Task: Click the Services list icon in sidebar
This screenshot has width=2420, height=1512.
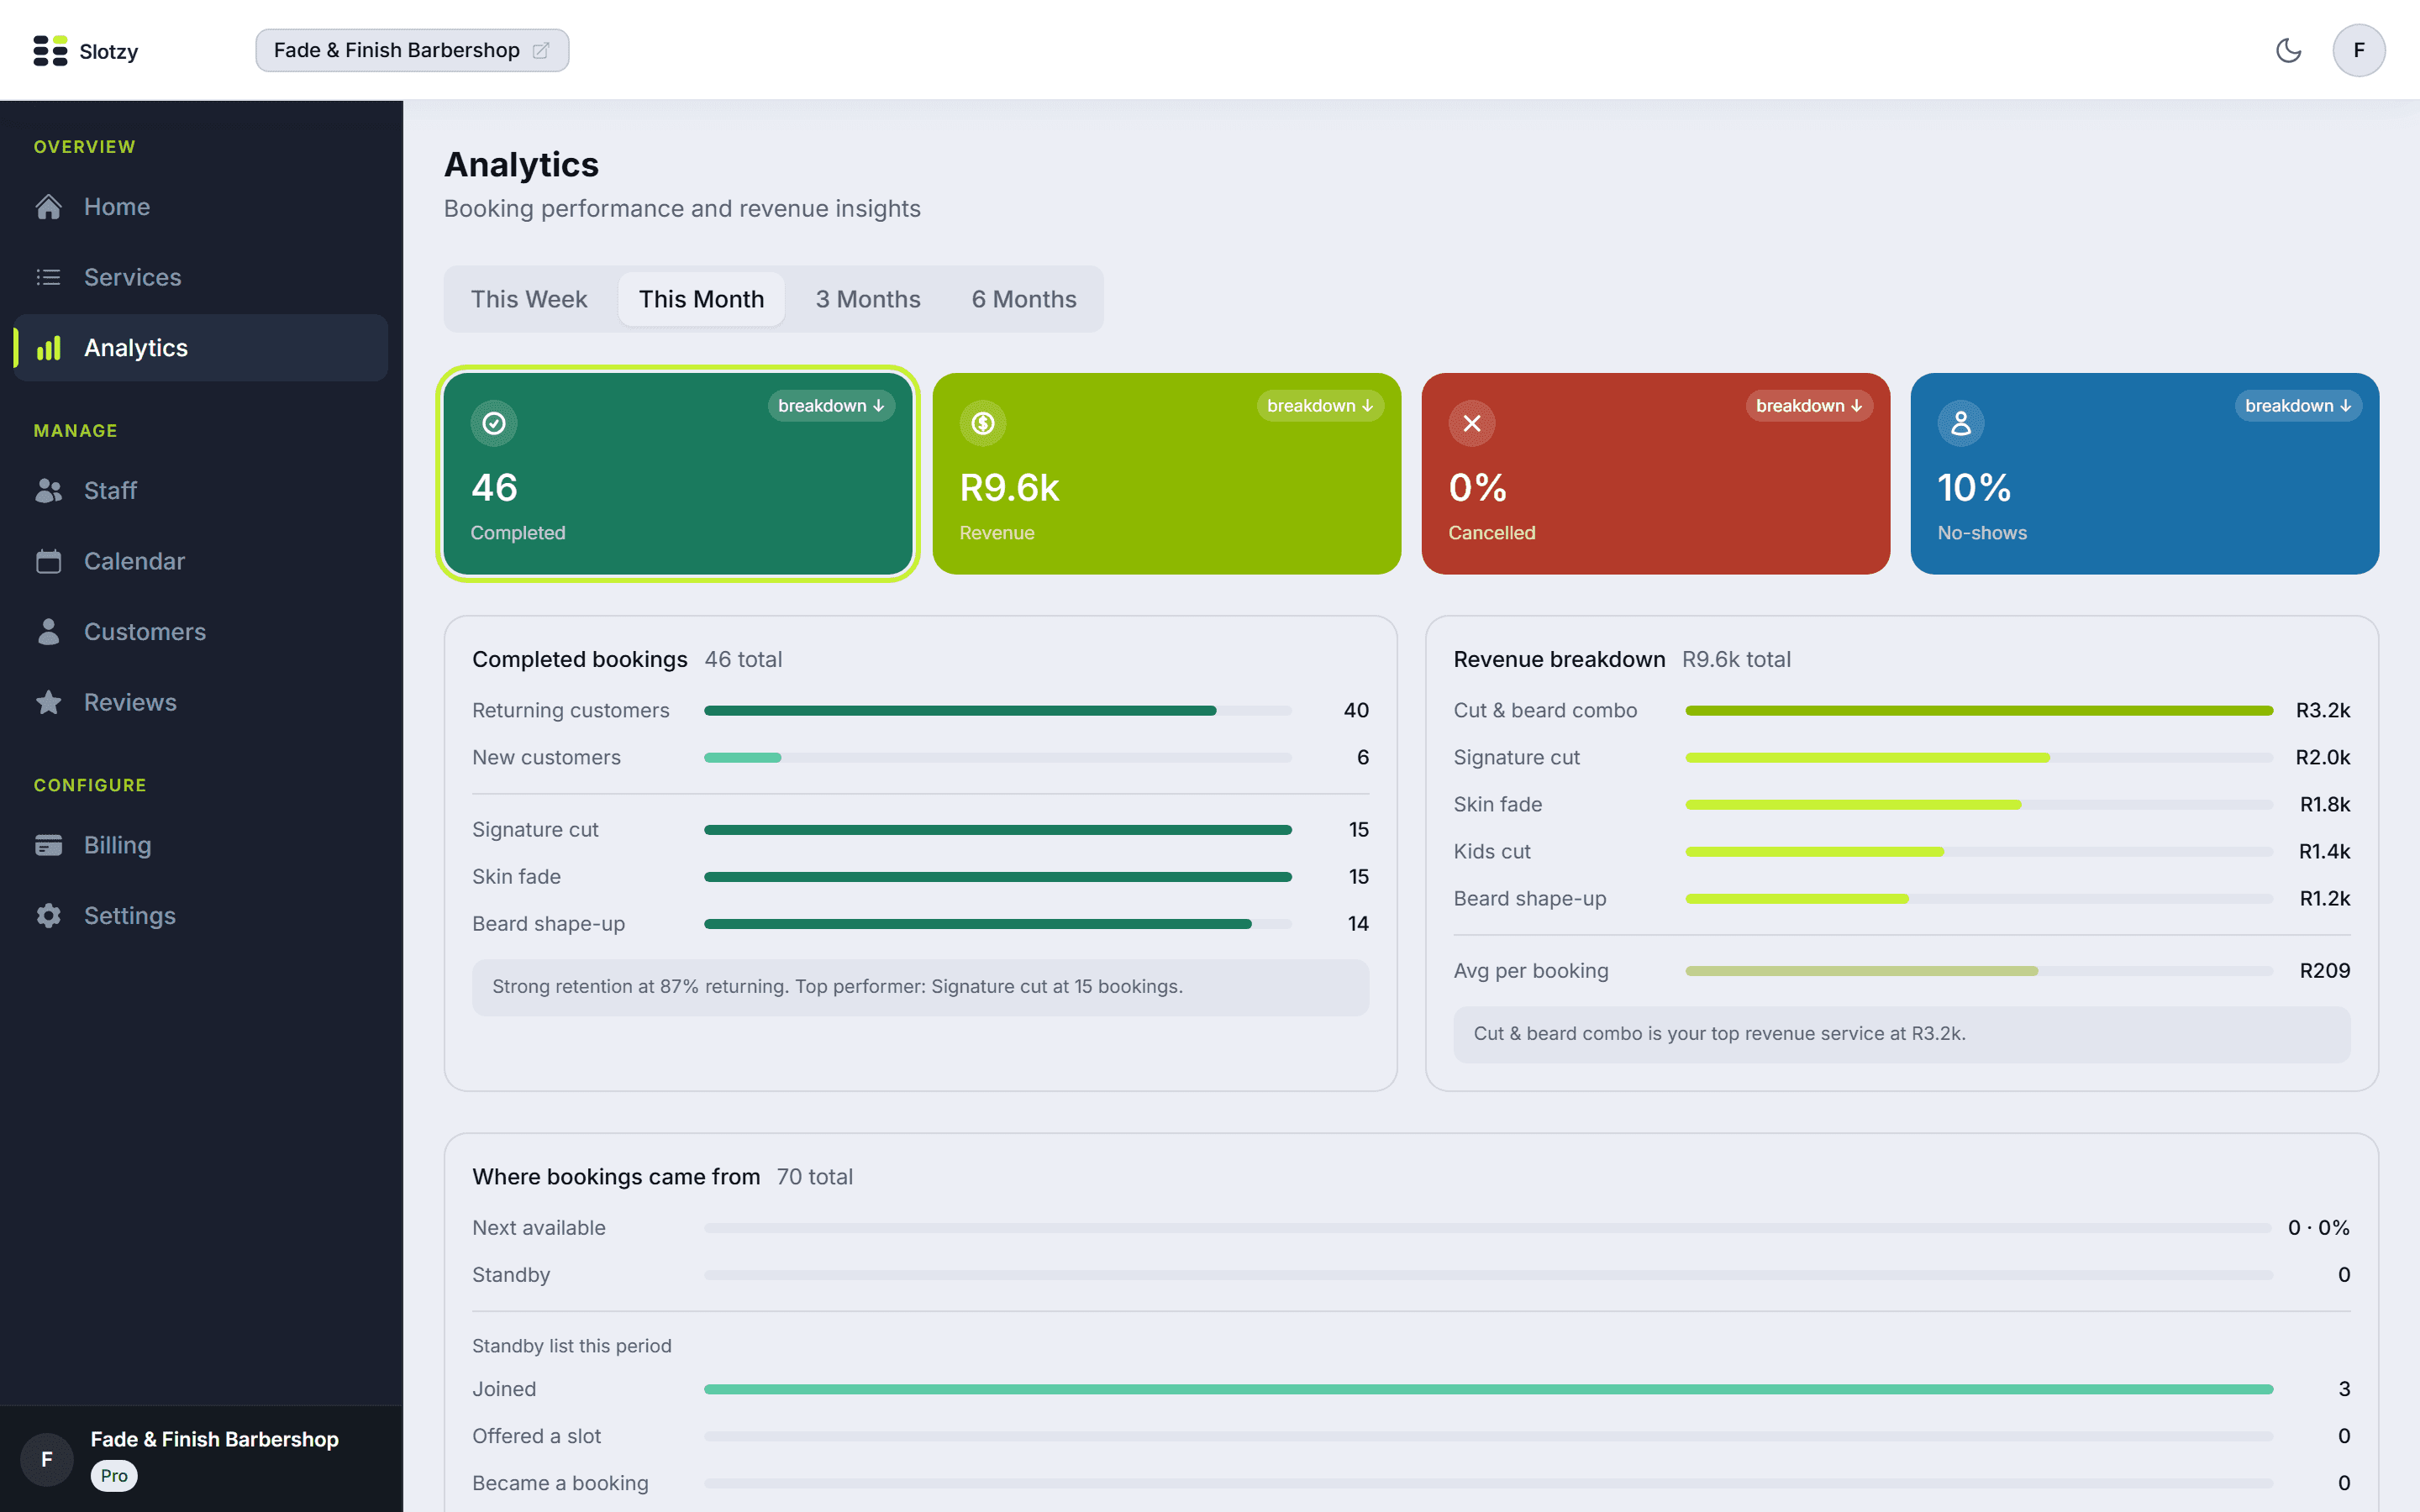Action: [49, 277]
